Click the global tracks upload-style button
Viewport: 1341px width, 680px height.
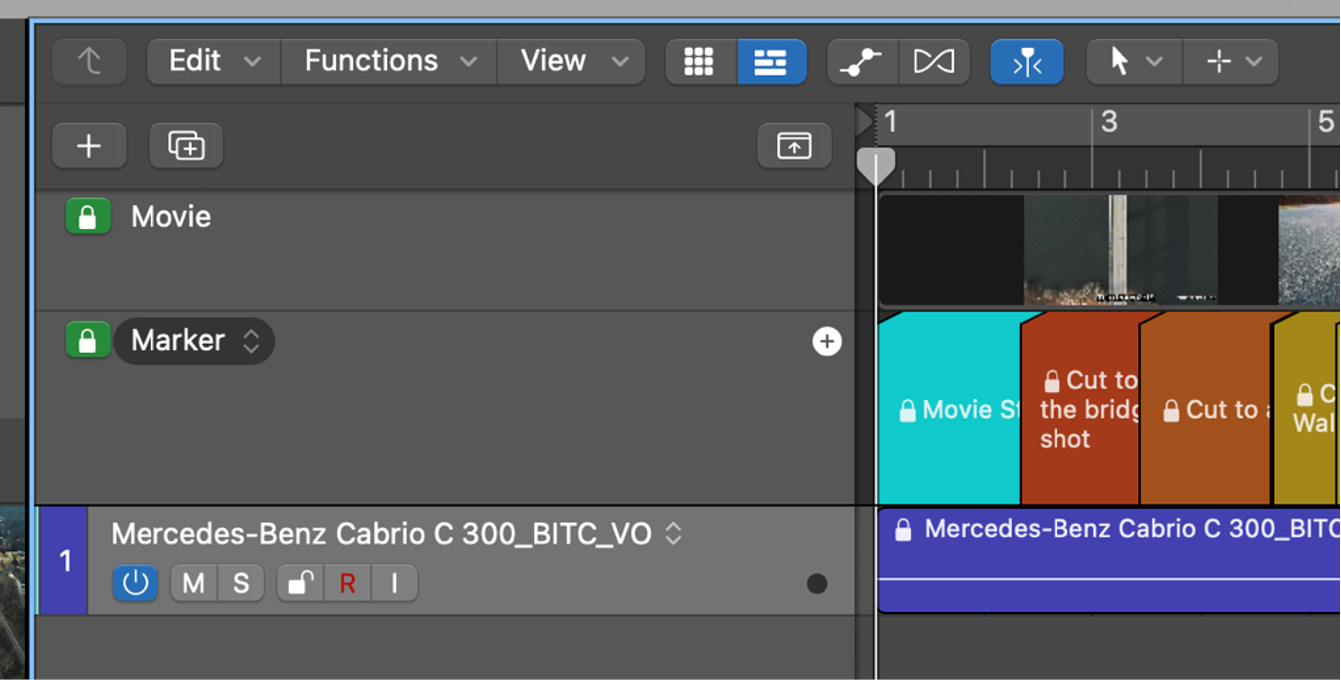[794, 146]
